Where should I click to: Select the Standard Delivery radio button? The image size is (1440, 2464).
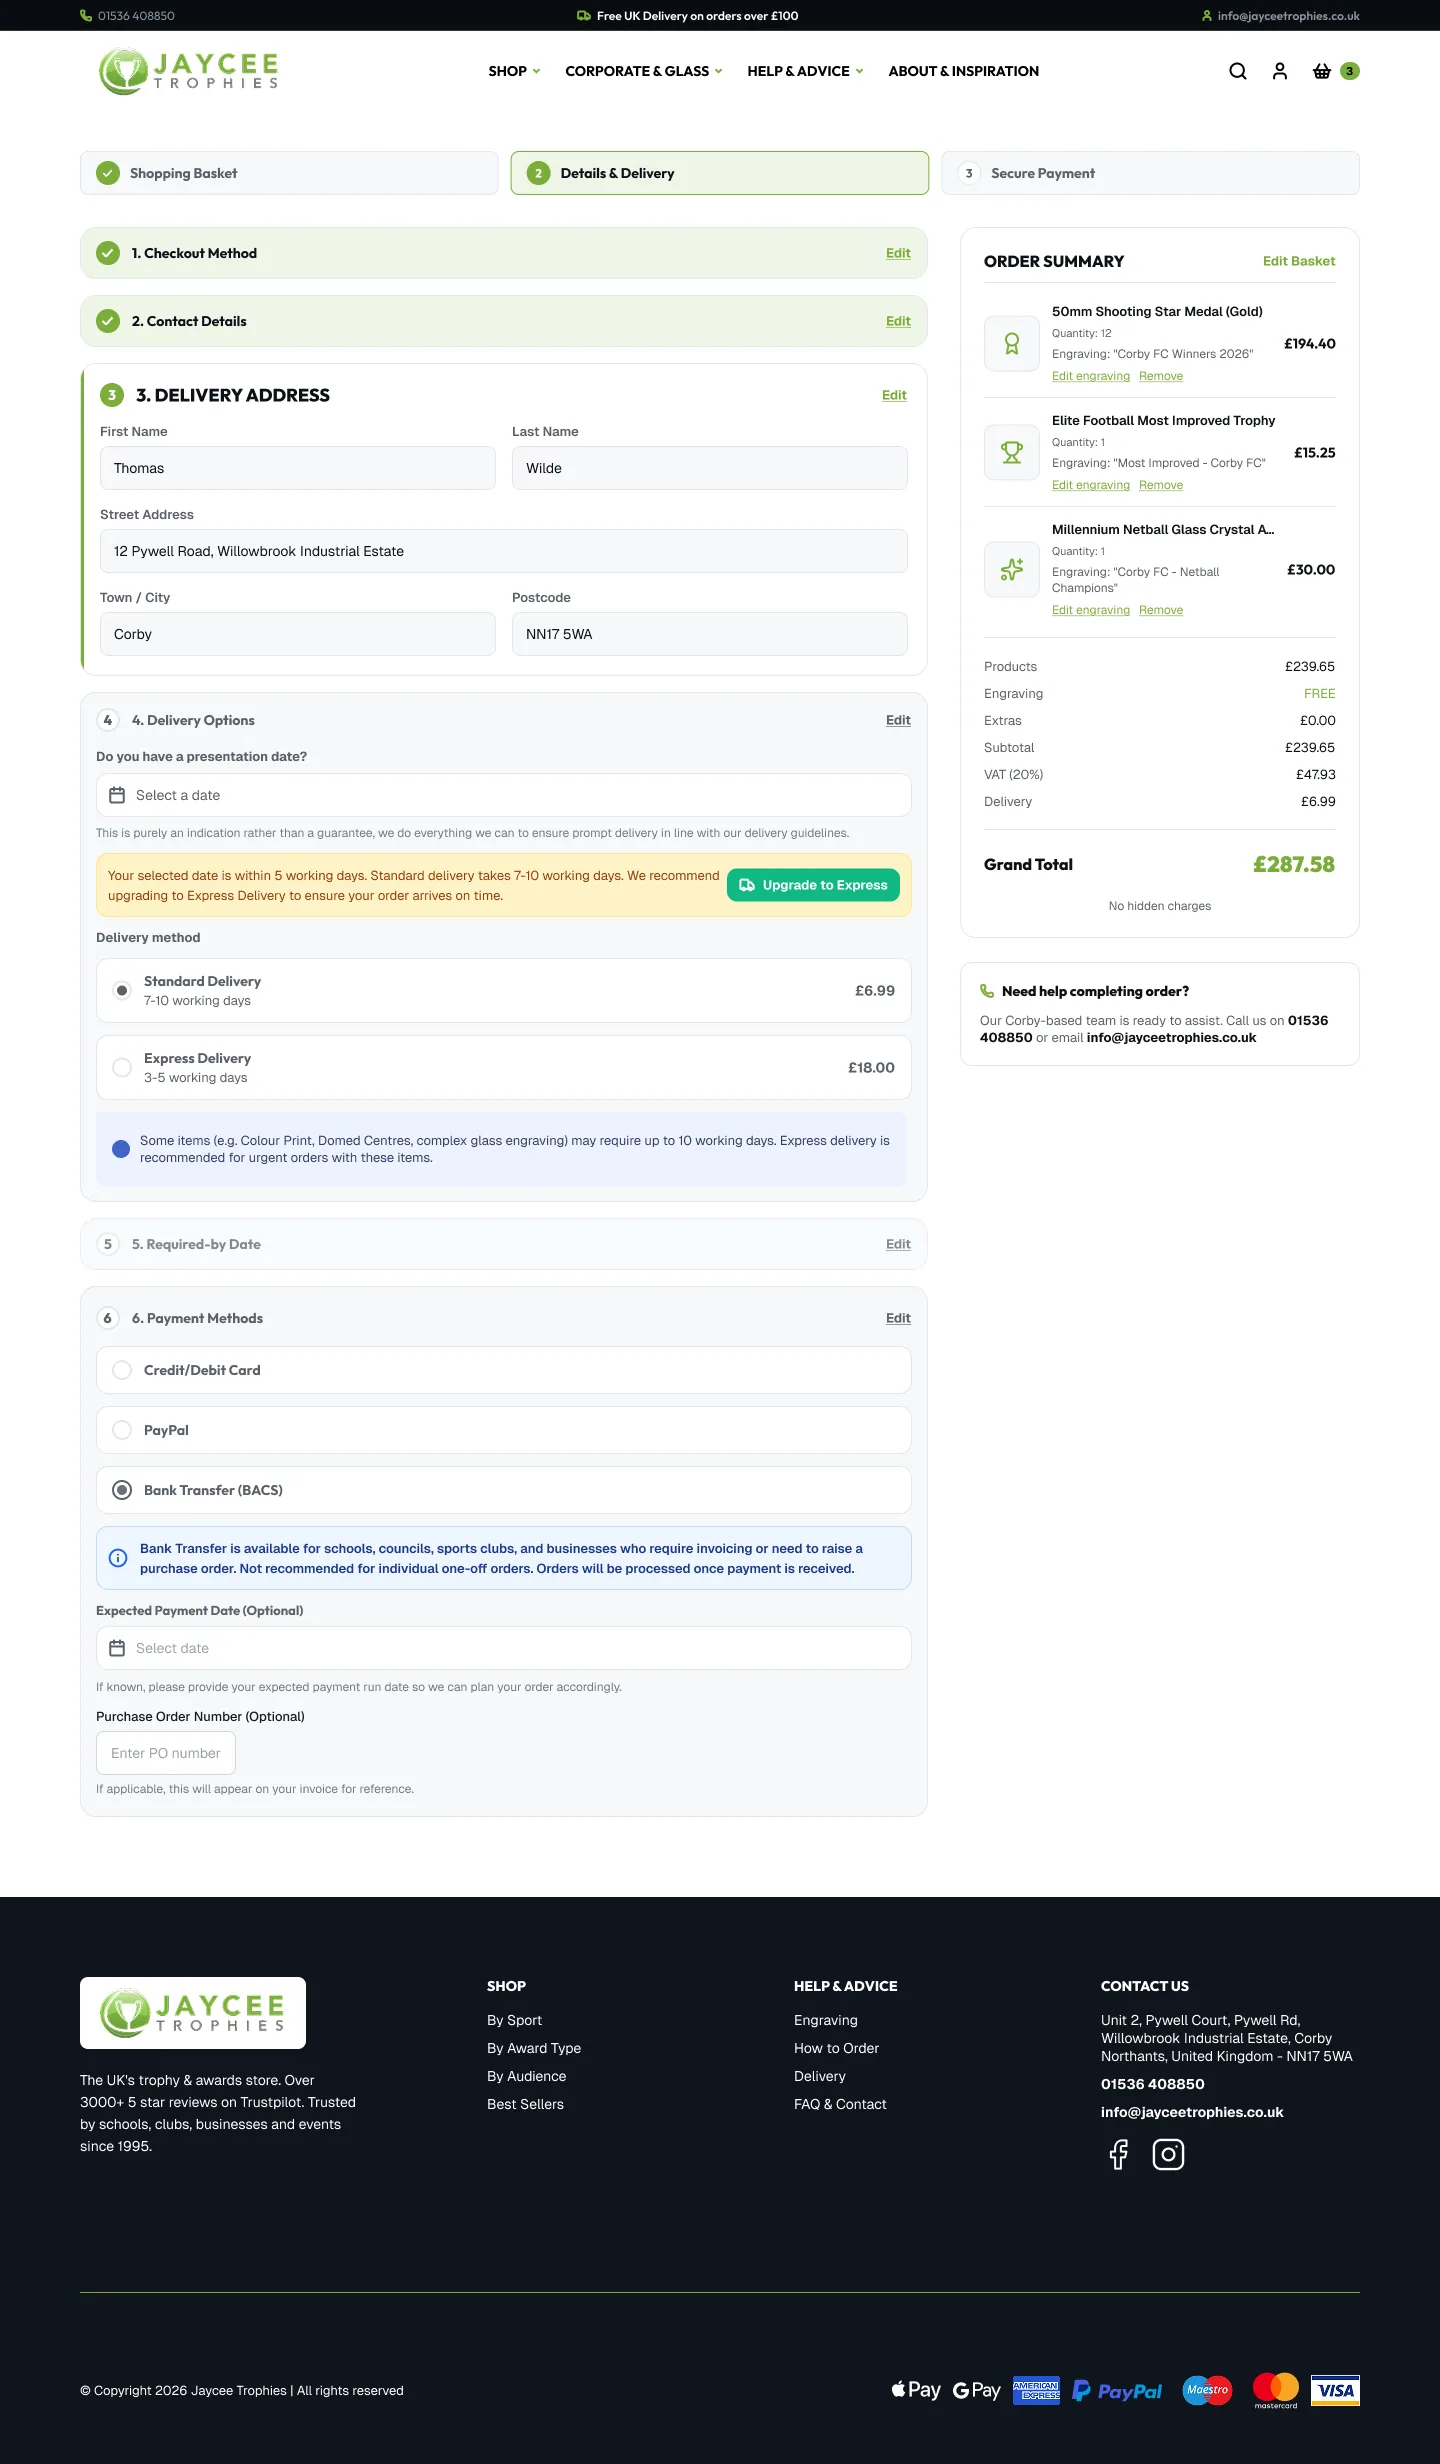click(122, 991)
